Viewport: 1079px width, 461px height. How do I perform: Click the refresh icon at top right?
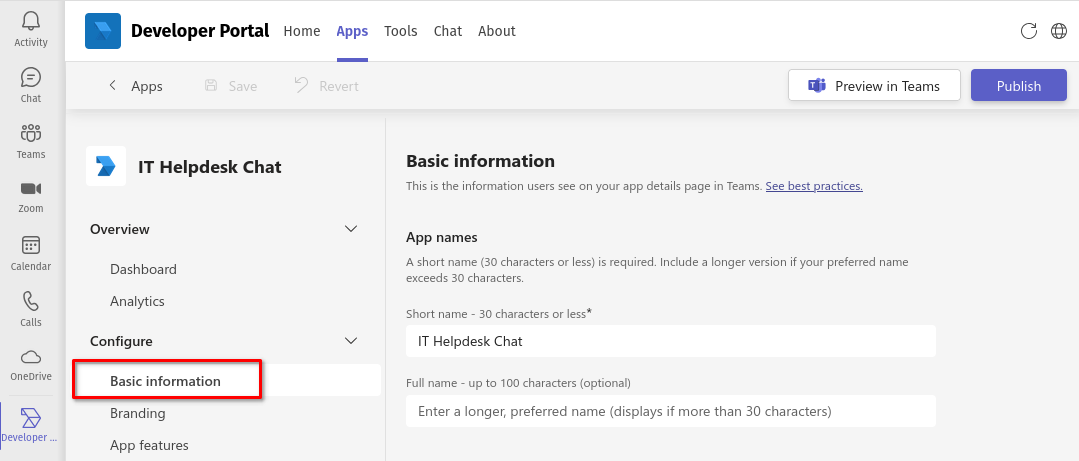click(1029, 31)
